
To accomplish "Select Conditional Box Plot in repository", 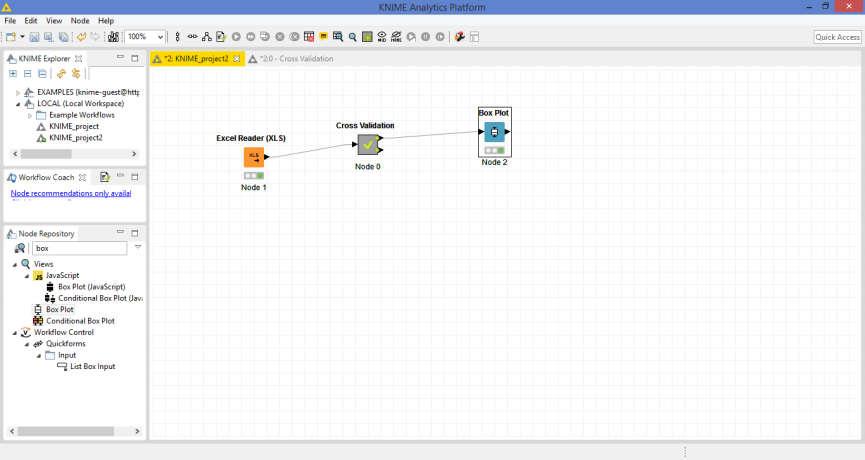I will (81, 321).
